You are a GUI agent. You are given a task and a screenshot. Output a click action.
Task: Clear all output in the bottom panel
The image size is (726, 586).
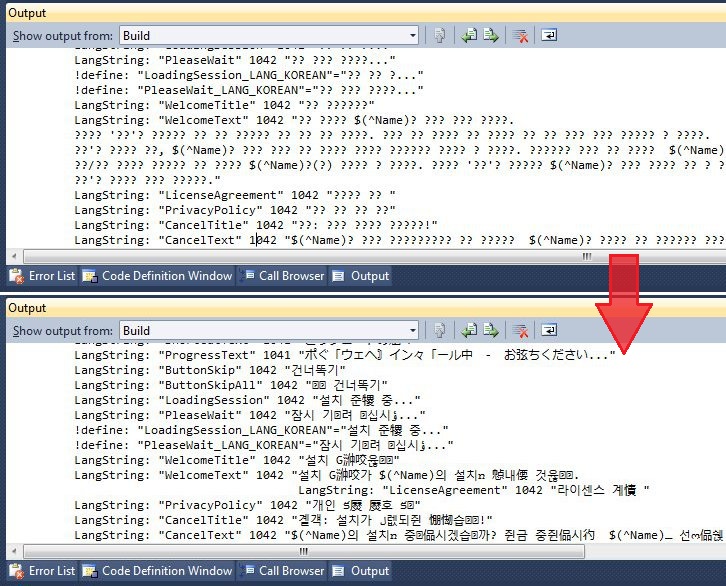(x=520, y=330)
